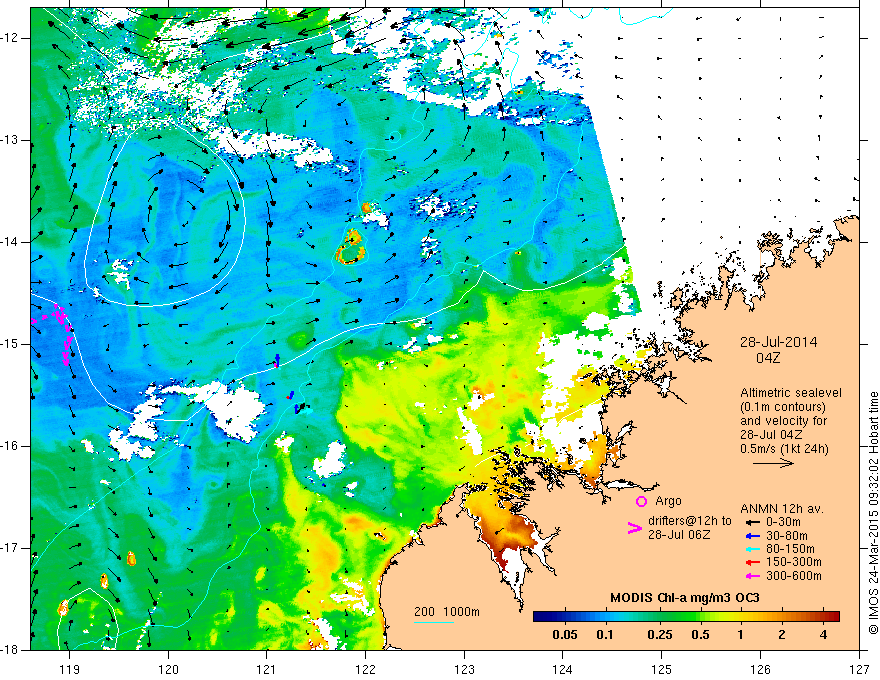Click the magenta drifters arrowhead legend symbol
880x680 pixels.
(x=634, y=528)
